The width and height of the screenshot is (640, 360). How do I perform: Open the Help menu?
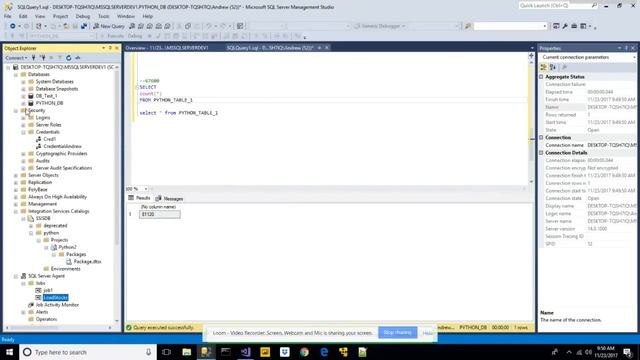click(x=148, y=16)
